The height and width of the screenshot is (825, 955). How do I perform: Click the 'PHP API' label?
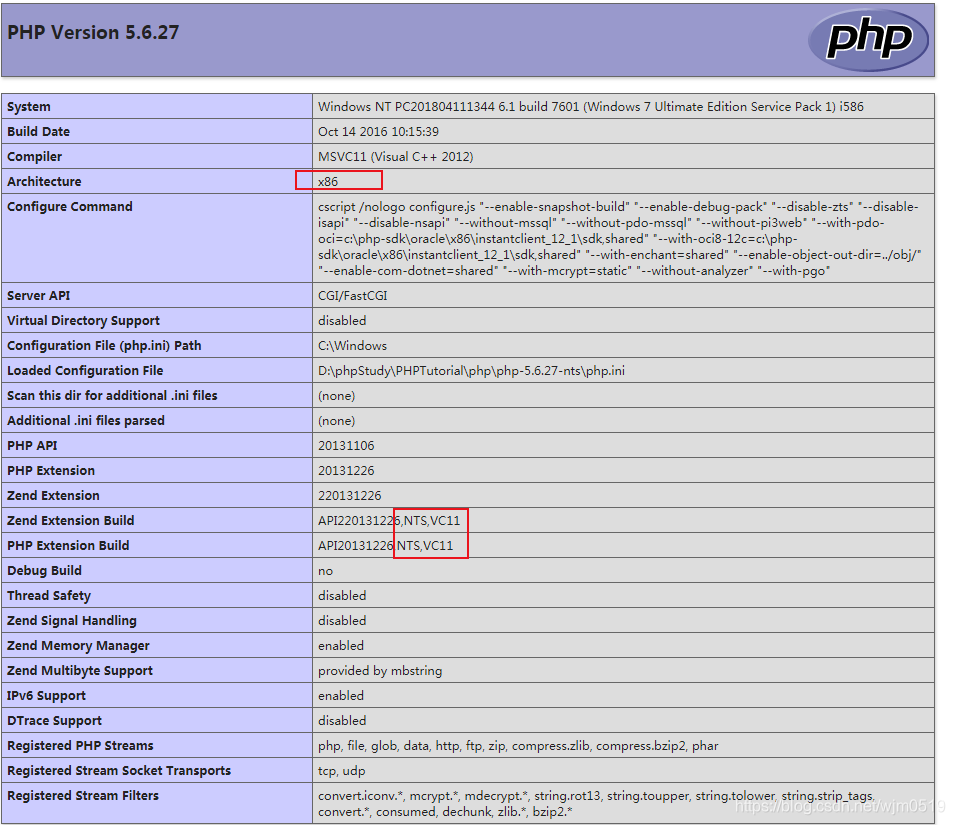coord(32,445)
